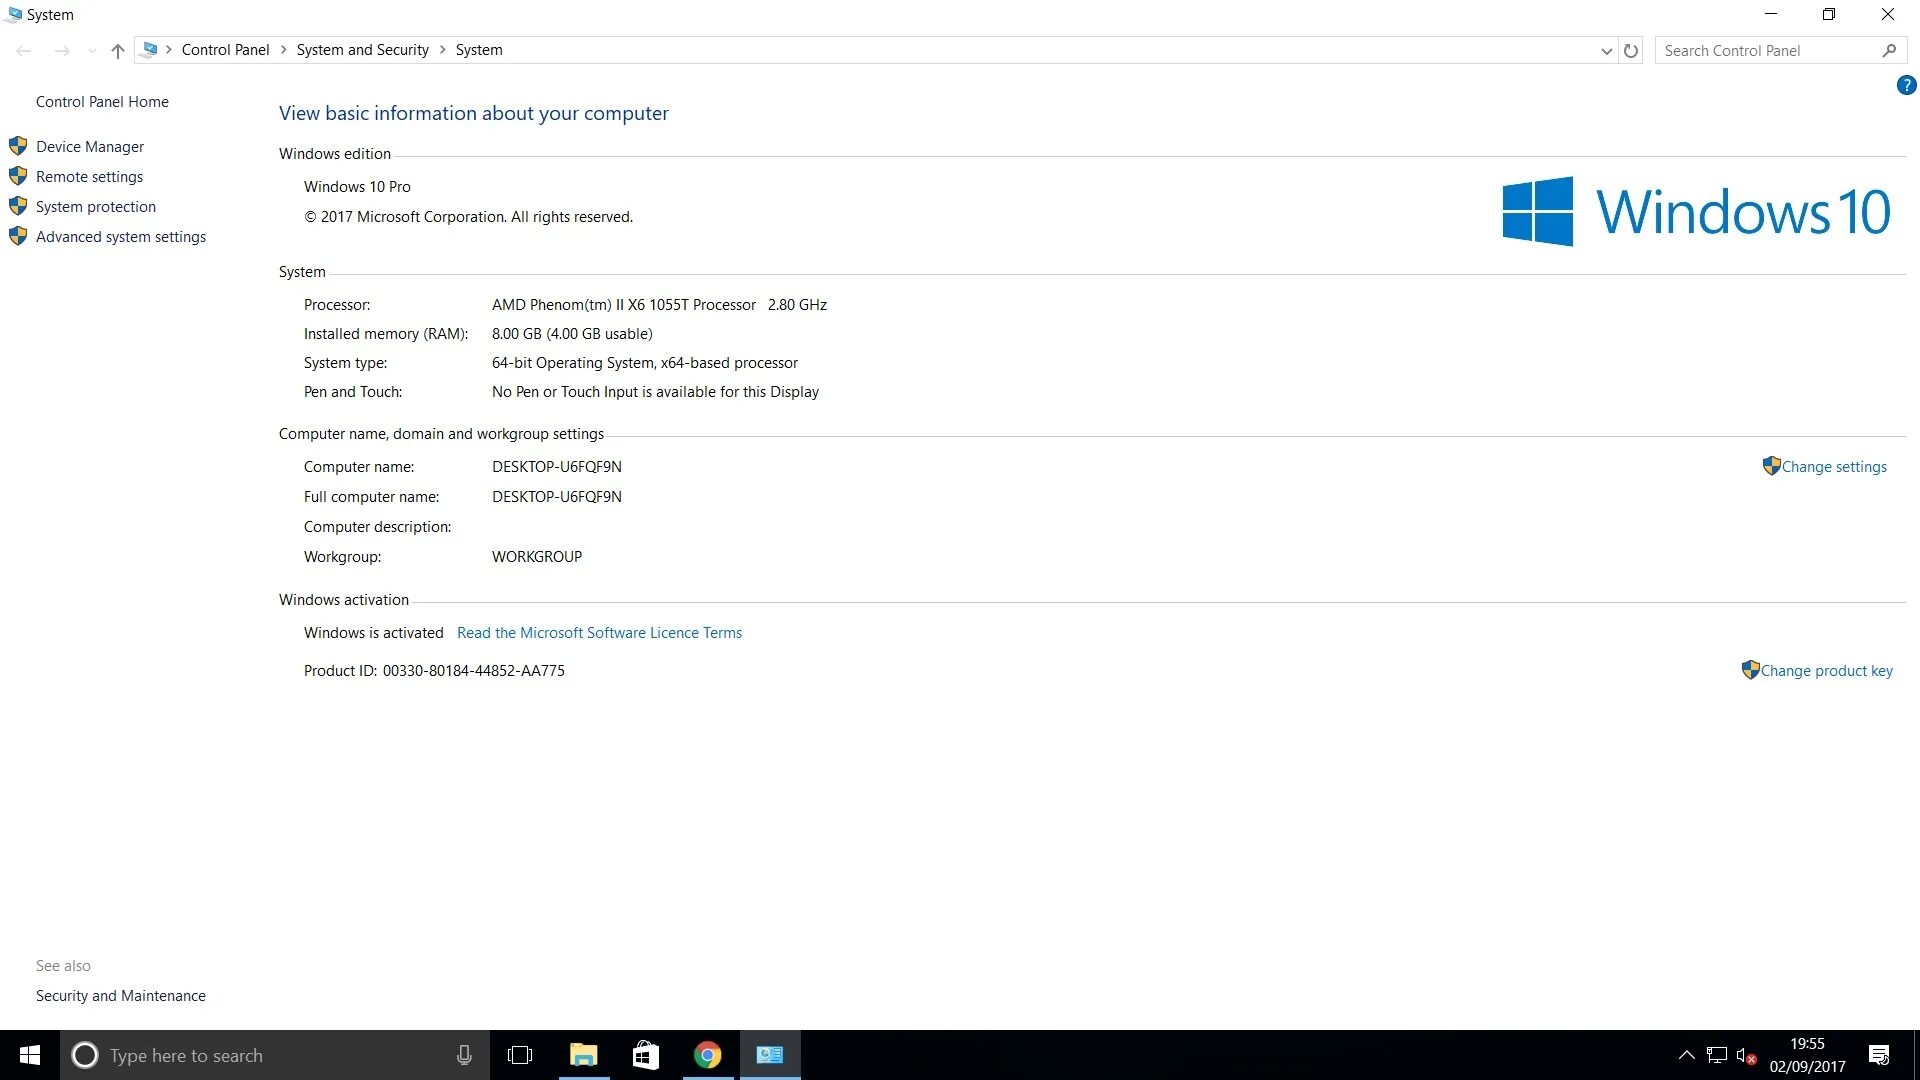Click the blue help question mark icon

pos(1906,86)
